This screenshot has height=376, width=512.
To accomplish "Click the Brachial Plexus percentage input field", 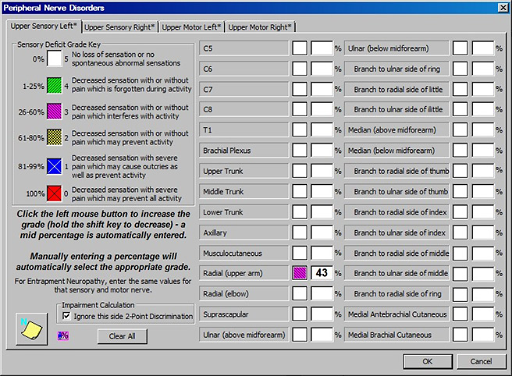I will pyautogui.click(x=322, y=151).
